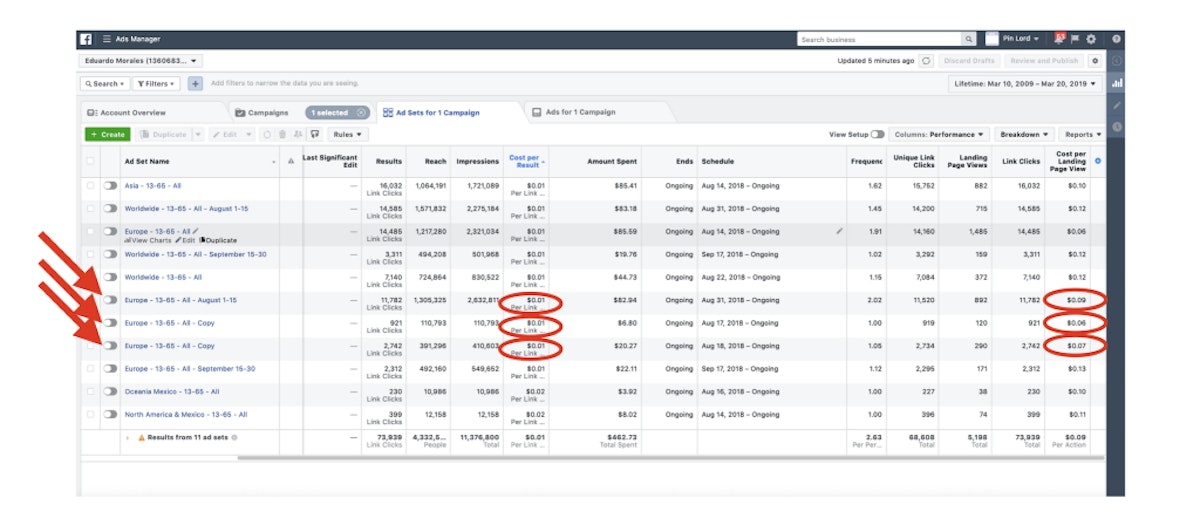Click the Facebook logo icon

point(86,39)
